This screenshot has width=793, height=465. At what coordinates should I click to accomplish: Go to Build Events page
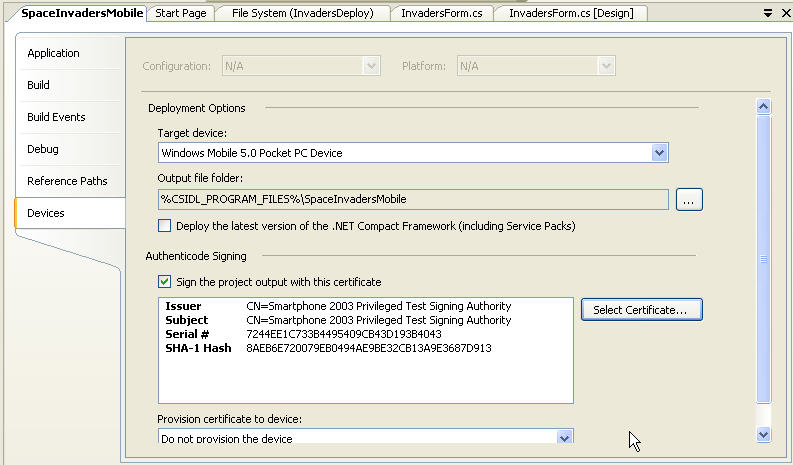coord(70,117)
